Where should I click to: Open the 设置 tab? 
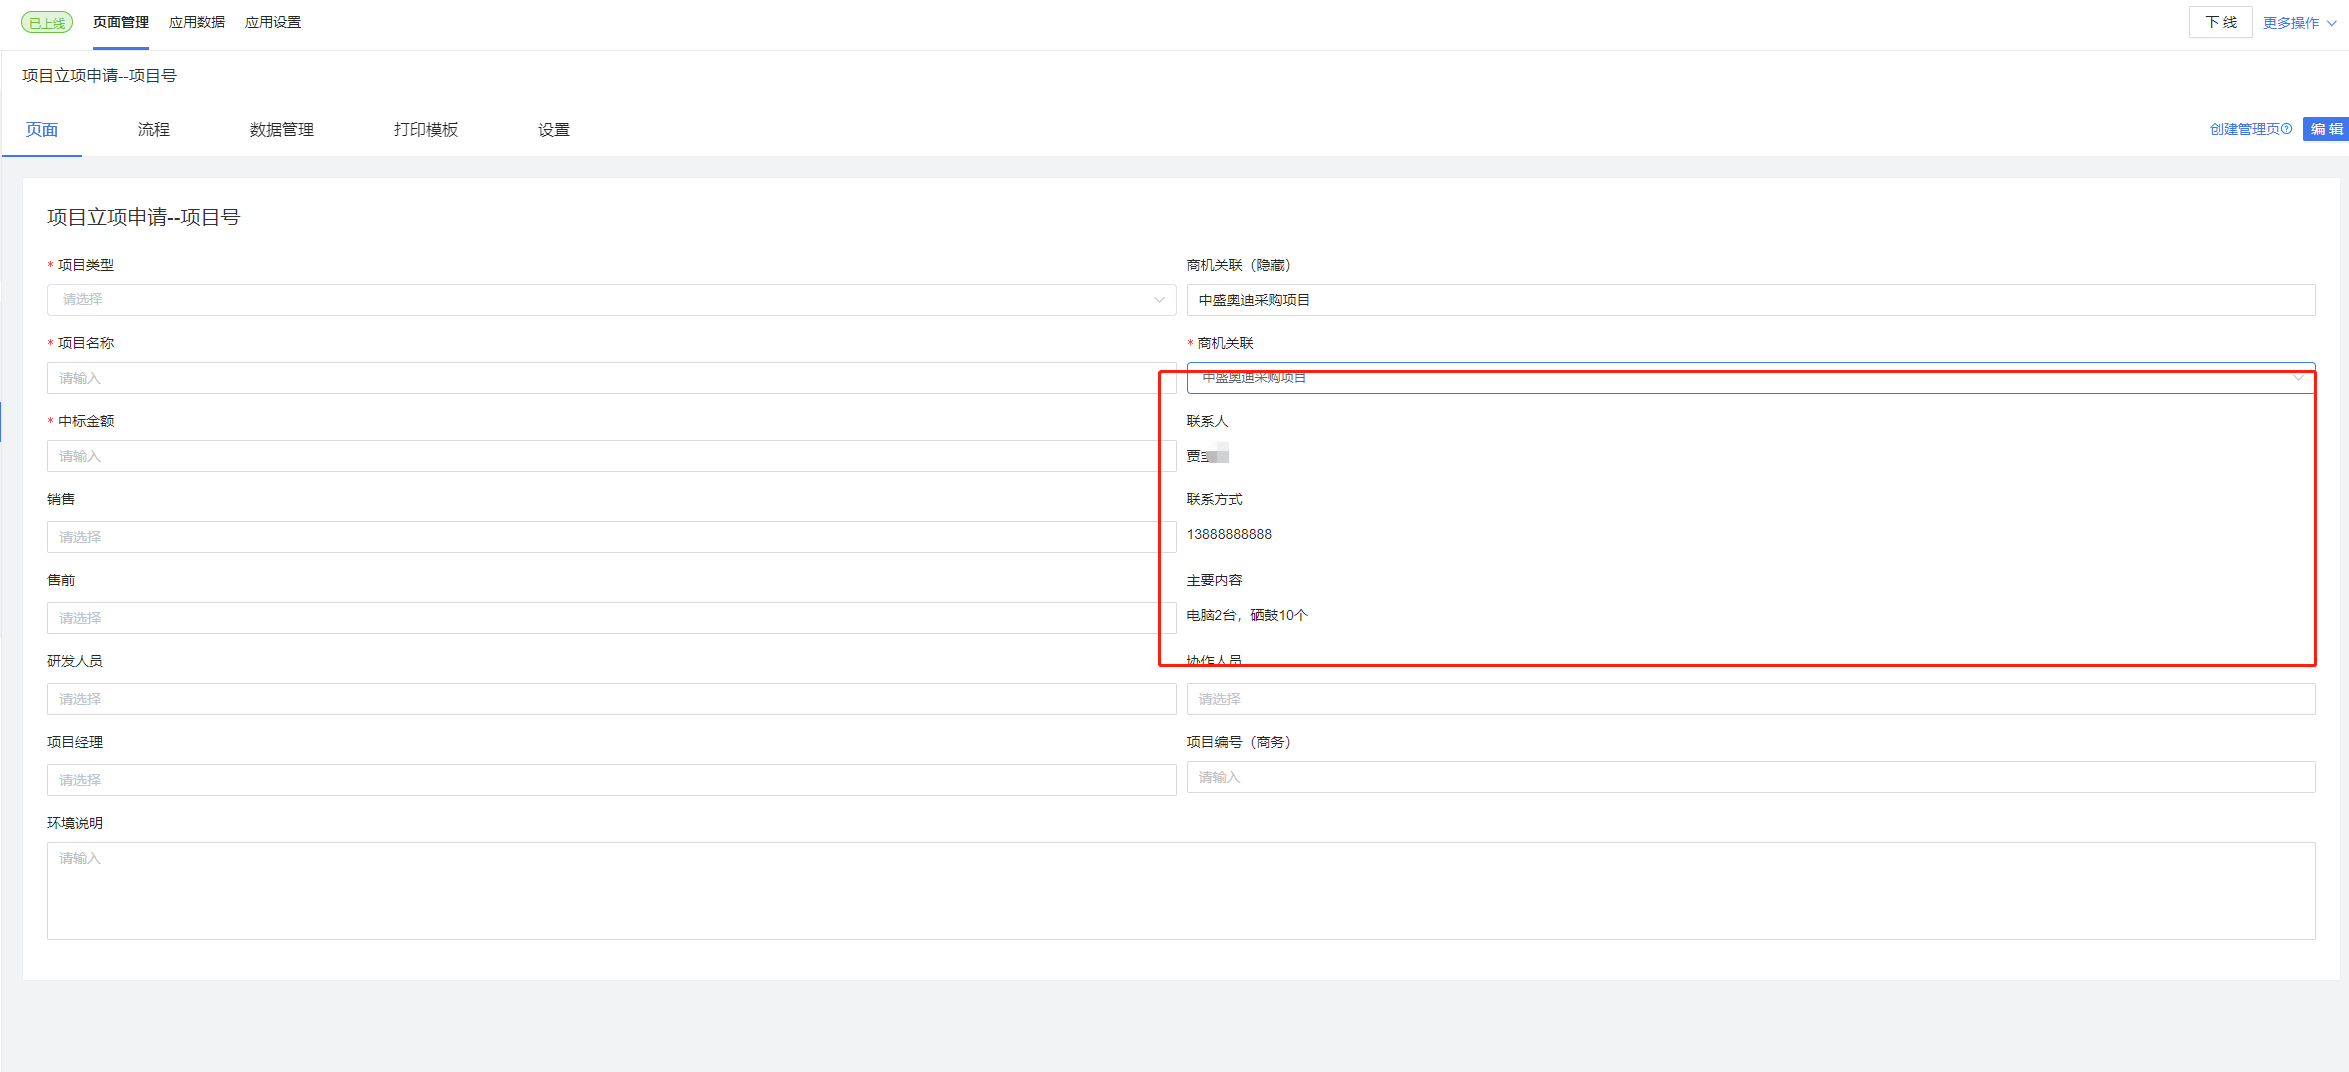click(x=554, y=130)
